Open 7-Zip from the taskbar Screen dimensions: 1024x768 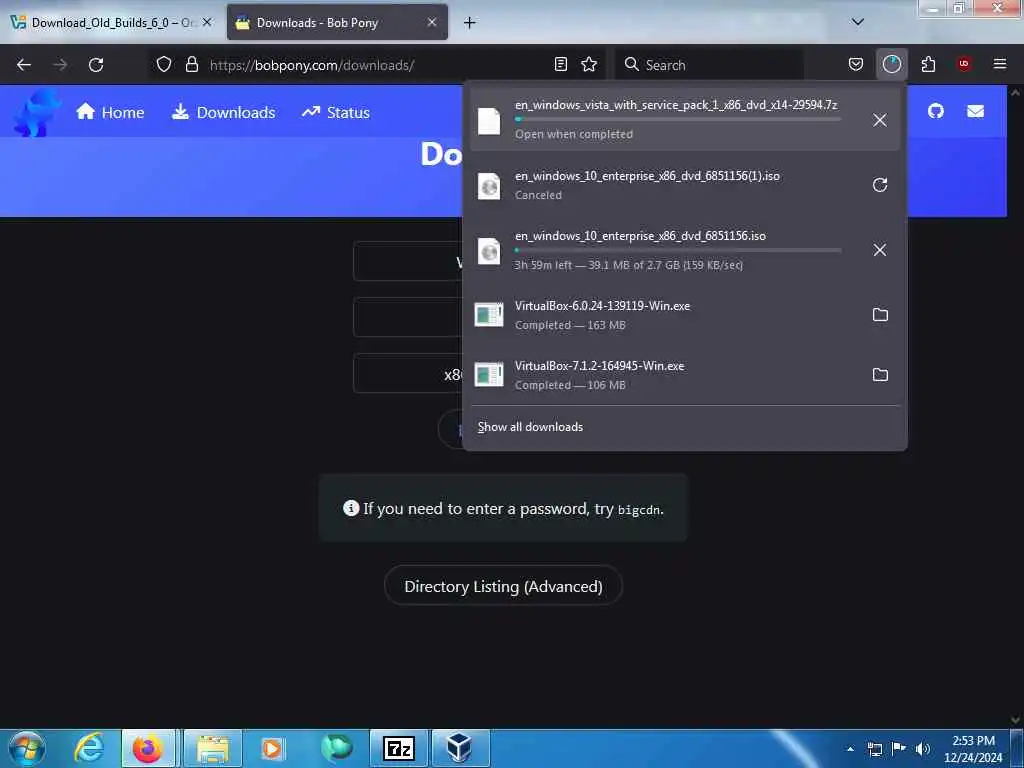pos(399,748)
